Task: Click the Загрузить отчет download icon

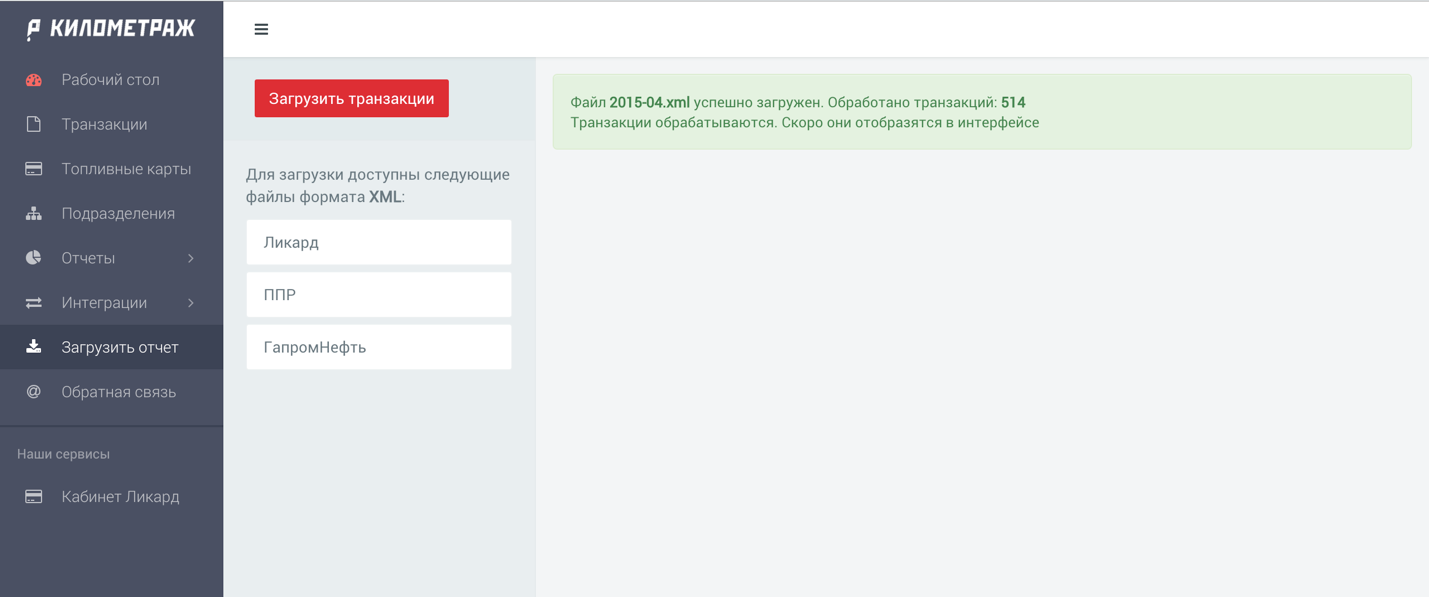Action: (34, 347)
